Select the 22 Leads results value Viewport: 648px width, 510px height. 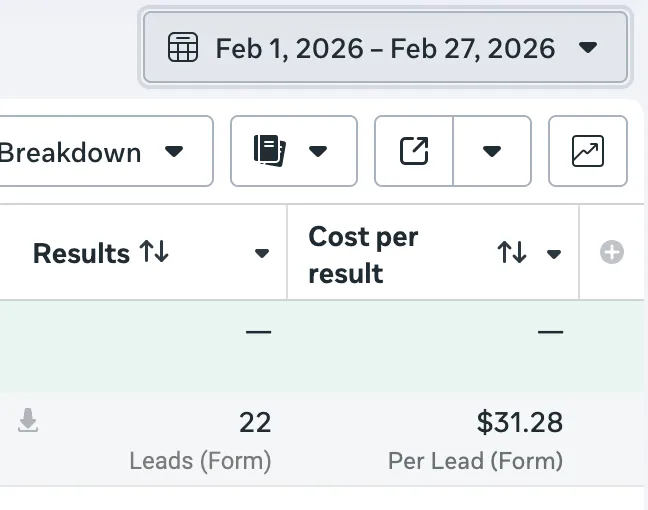255,423
